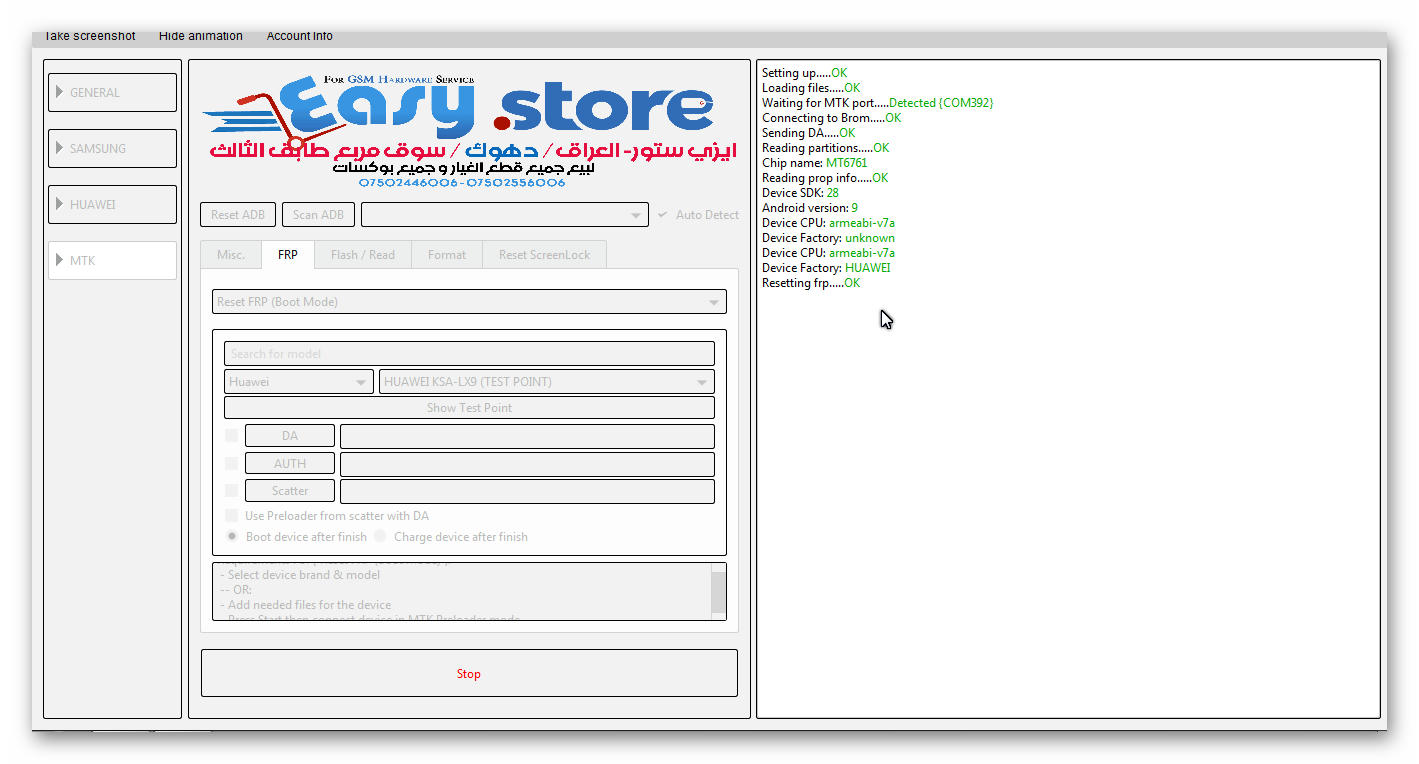The height and width of the screenshot is (764, 1419).
Task: Switch to the Format tab
Action: [x=447, y=255]
